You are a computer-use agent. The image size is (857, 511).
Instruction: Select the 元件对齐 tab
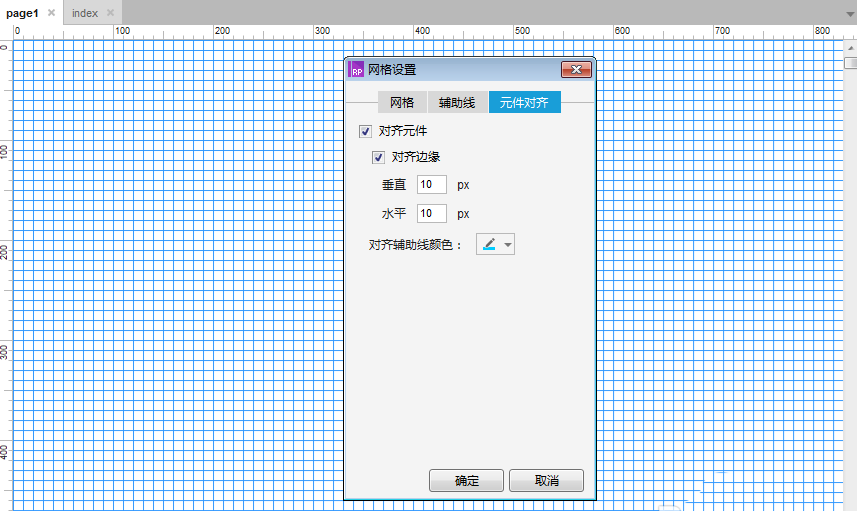524,102
